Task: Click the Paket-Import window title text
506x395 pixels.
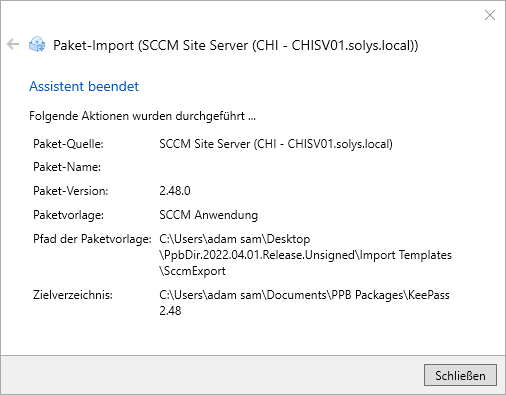Action: (x=236, y=45)
